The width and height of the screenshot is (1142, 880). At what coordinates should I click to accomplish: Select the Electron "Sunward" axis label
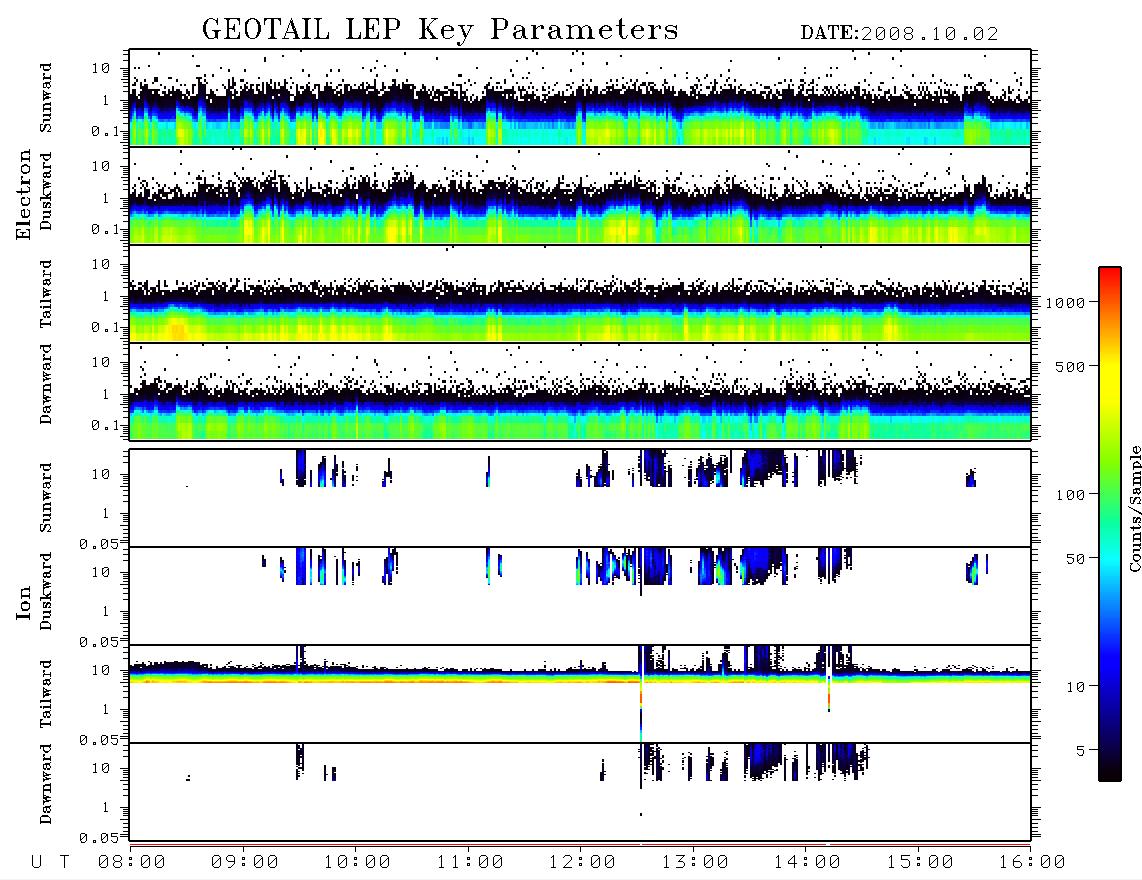click(46, 98)
